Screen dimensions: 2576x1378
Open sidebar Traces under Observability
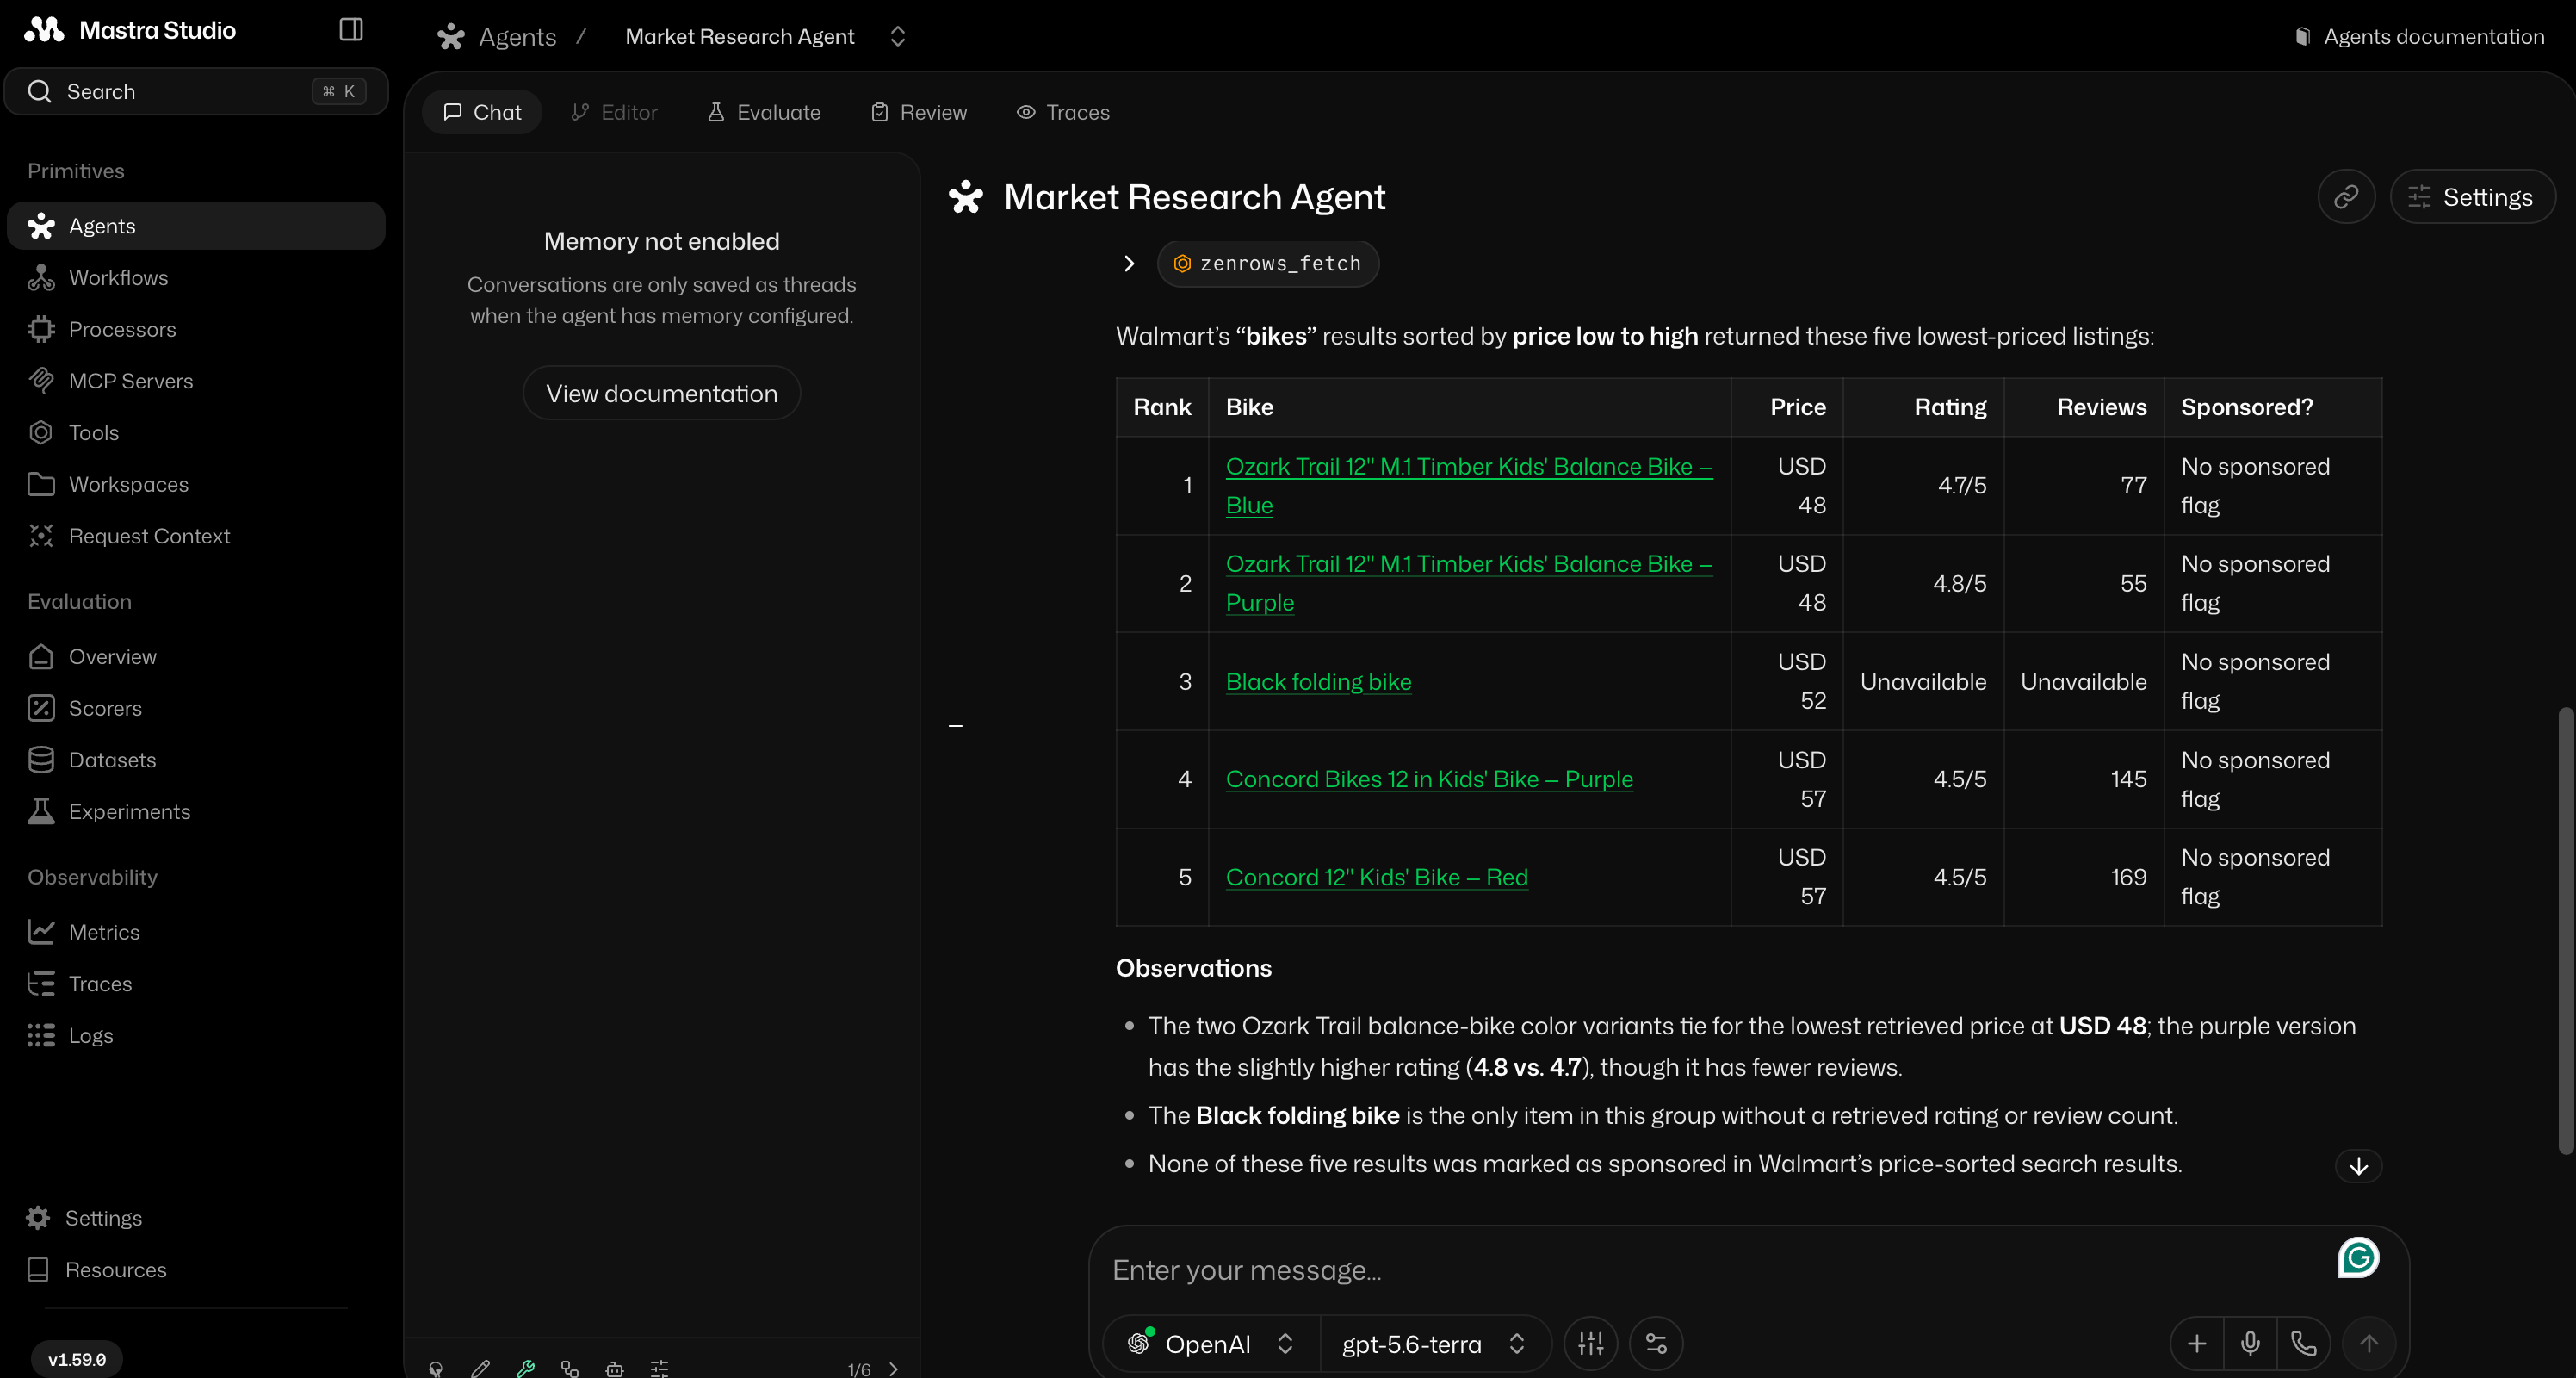click(196, 984)
